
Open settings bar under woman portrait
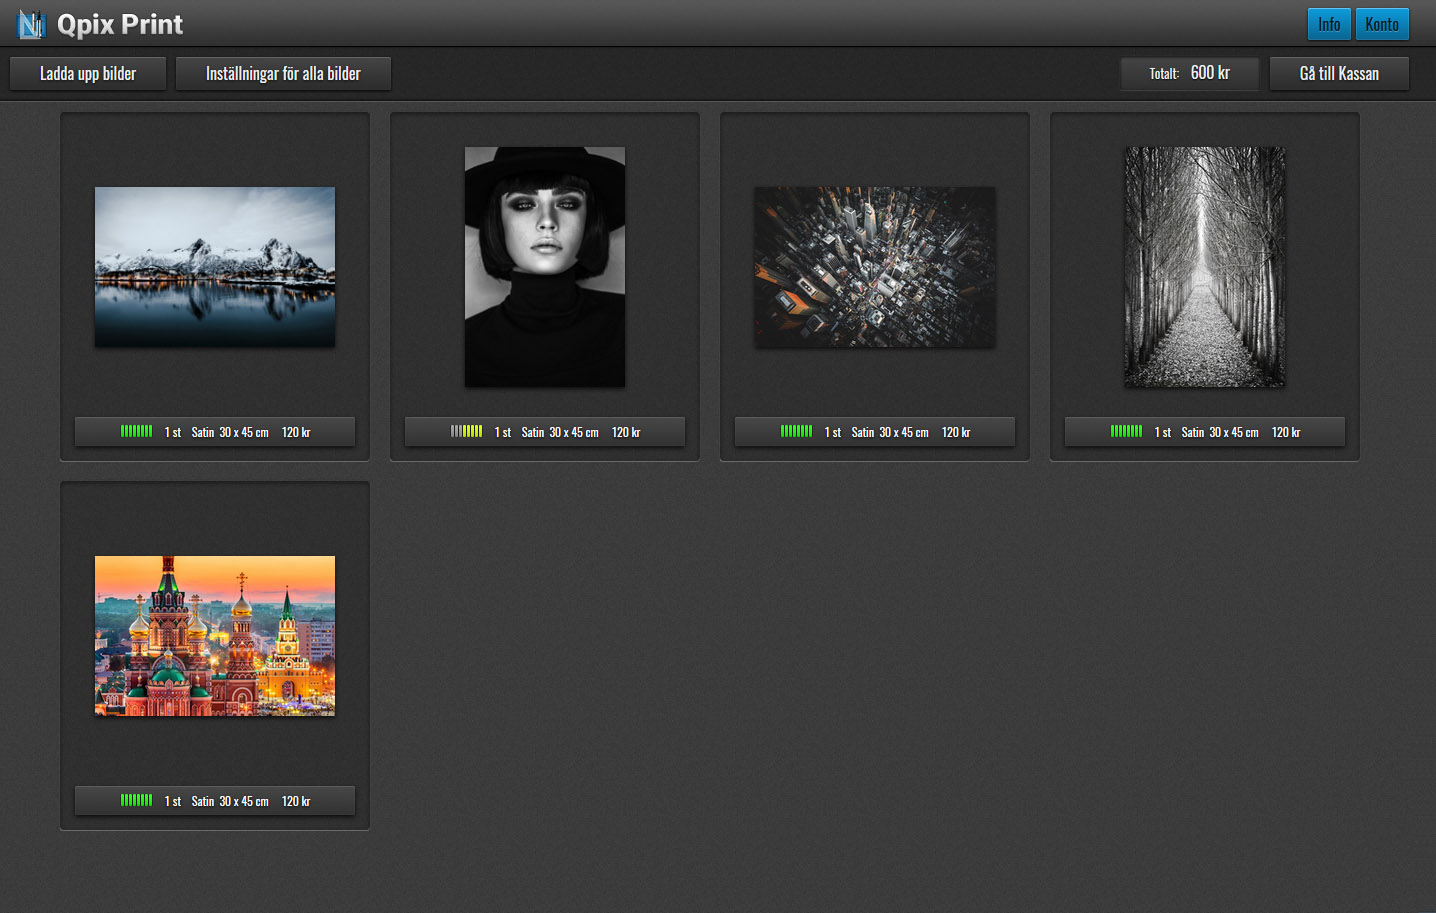click(545, 432)
